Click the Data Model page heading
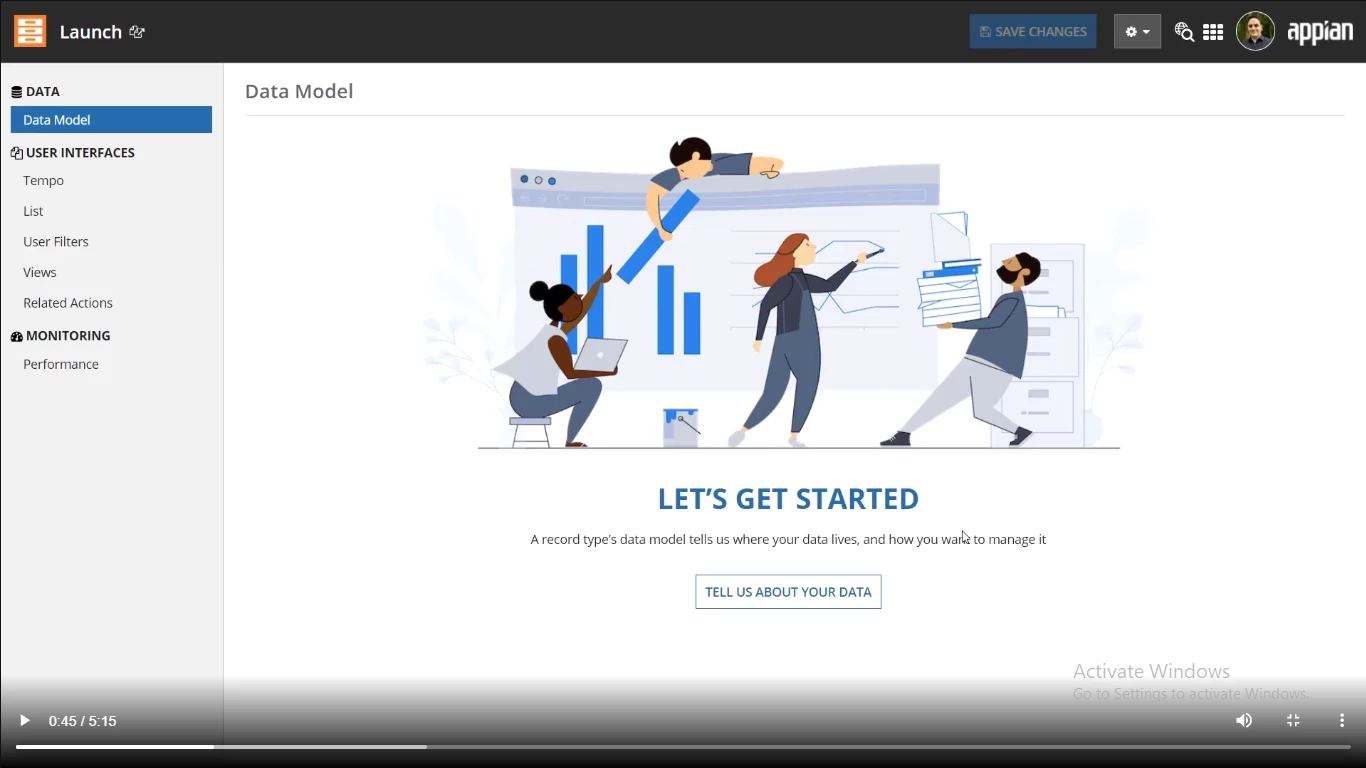1366x768 pixels. pos(299,91)
